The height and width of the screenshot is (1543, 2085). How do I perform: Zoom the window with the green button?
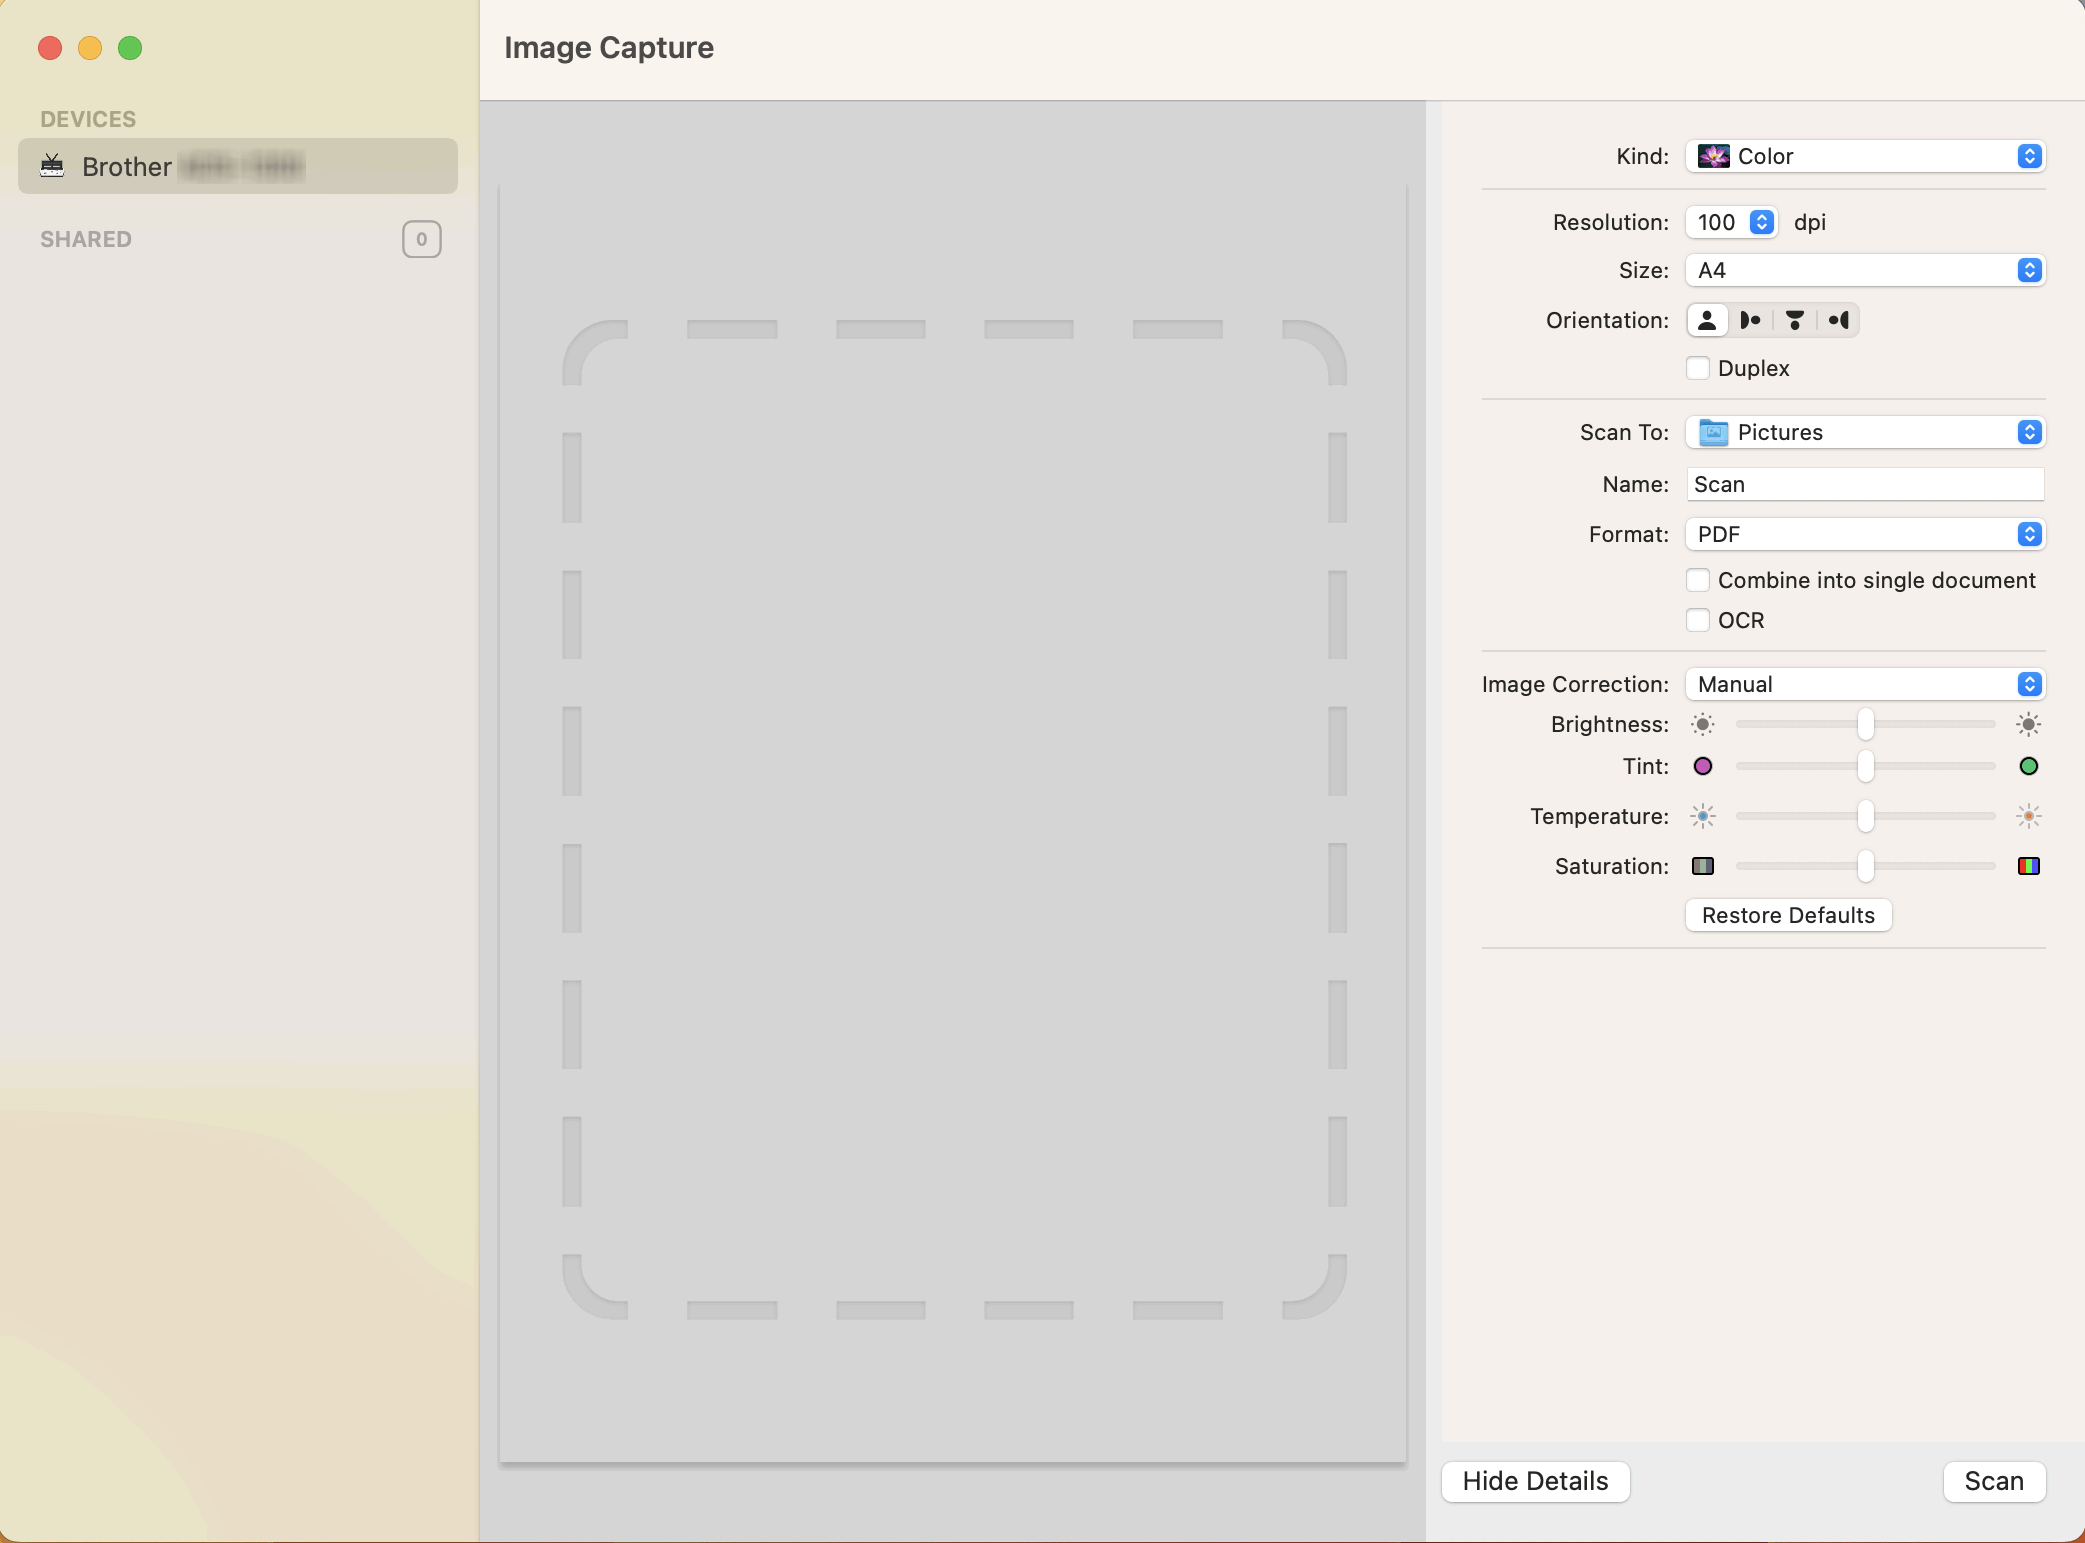pos(130,48)
